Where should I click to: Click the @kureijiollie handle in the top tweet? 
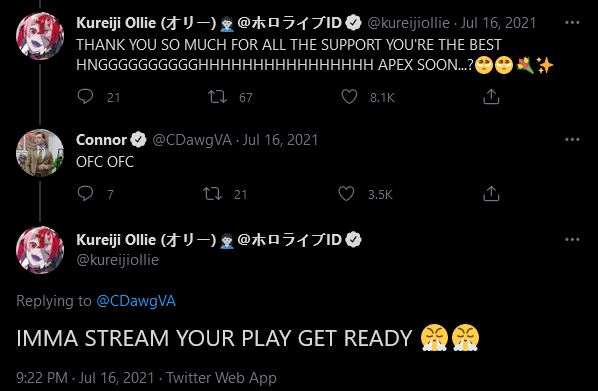(408, 23)
